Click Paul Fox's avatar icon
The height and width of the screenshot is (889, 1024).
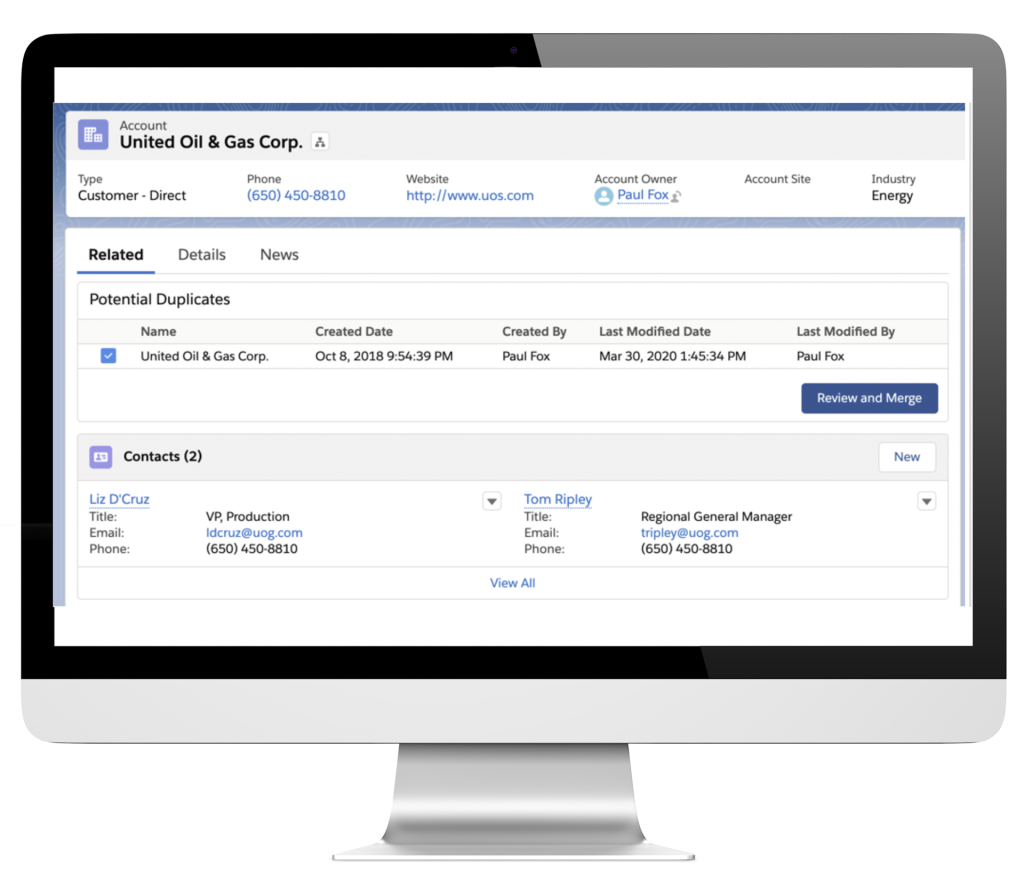pyautogui.click(x=603, y=196)
